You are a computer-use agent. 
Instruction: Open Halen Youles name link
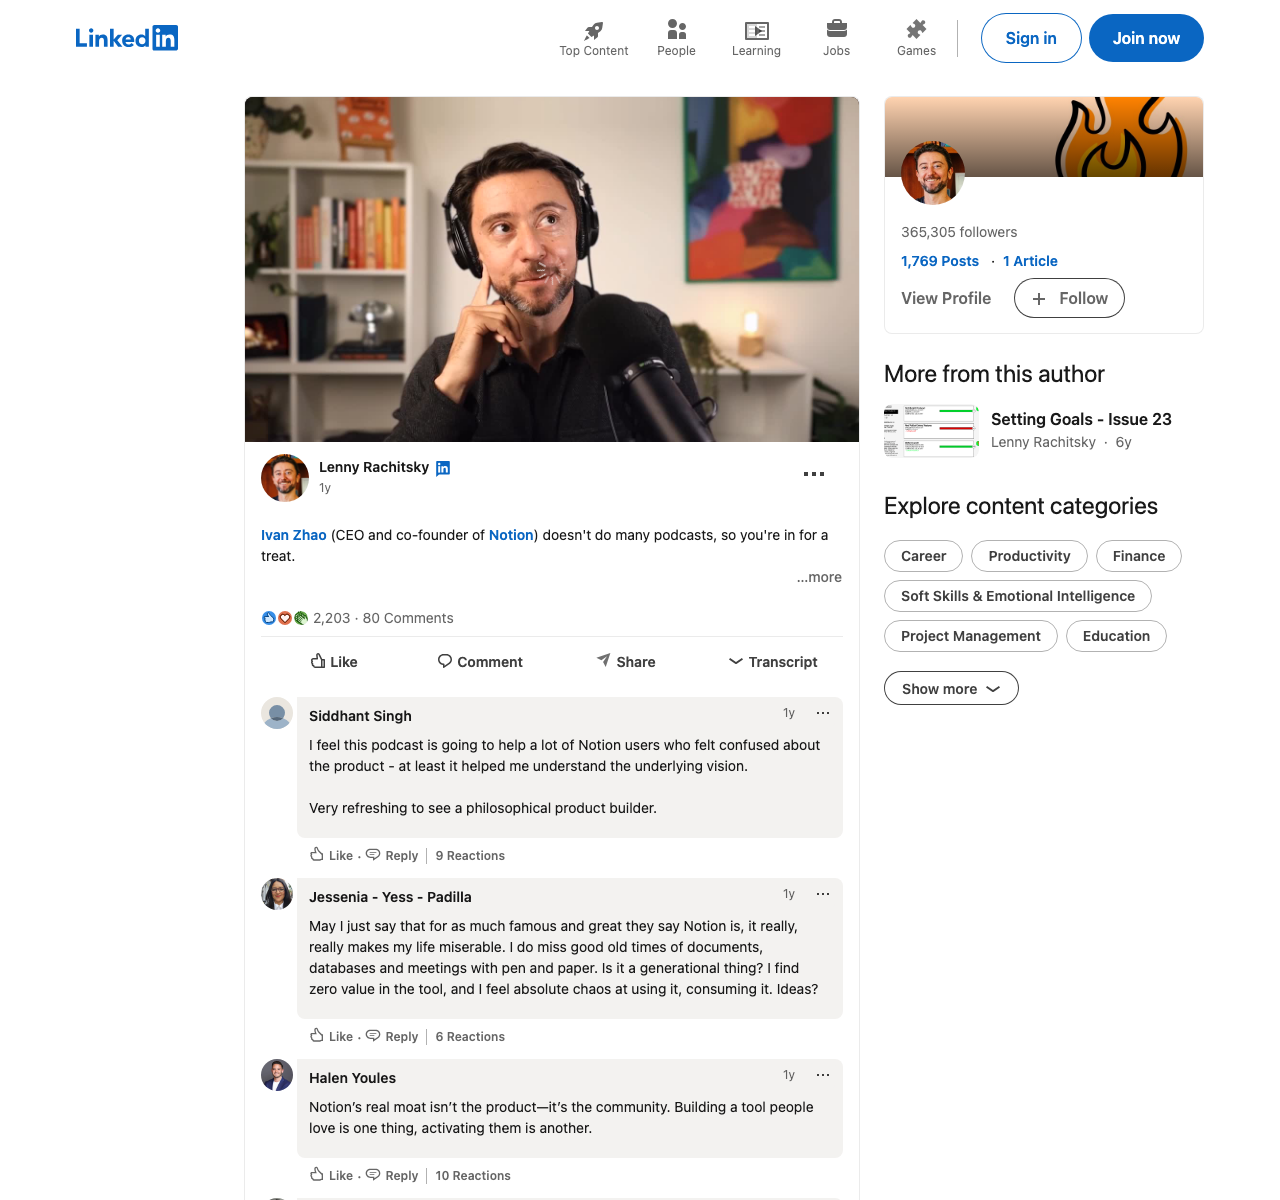click(352, 1078)
